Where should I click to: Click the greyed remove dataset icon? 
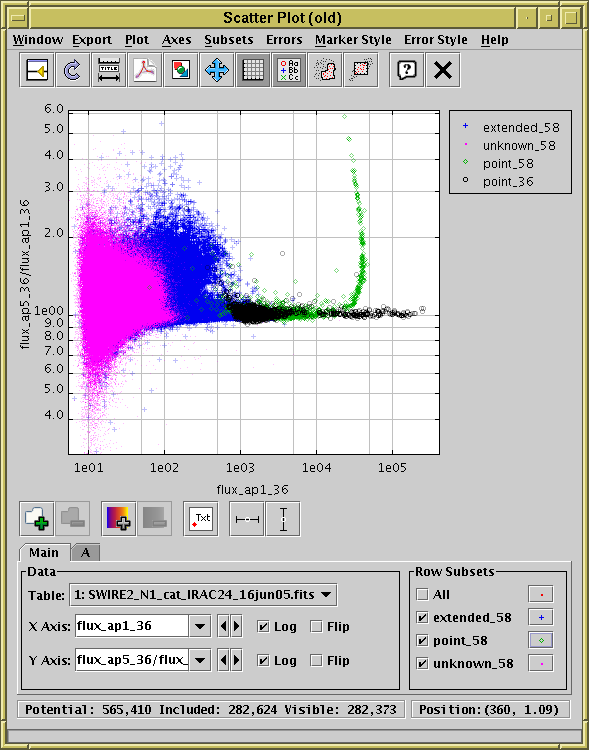tap(73, 519)
